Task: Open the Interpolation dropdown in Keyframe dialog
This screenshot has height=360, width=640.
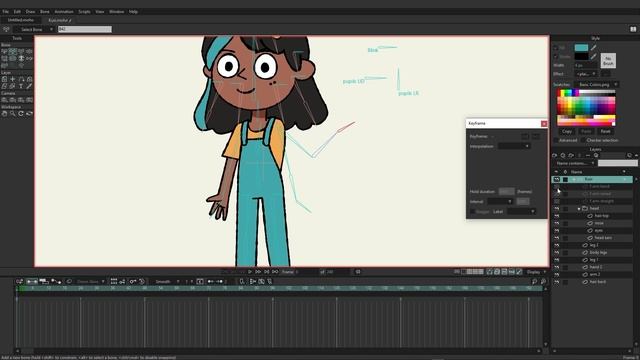Action: 514,146
